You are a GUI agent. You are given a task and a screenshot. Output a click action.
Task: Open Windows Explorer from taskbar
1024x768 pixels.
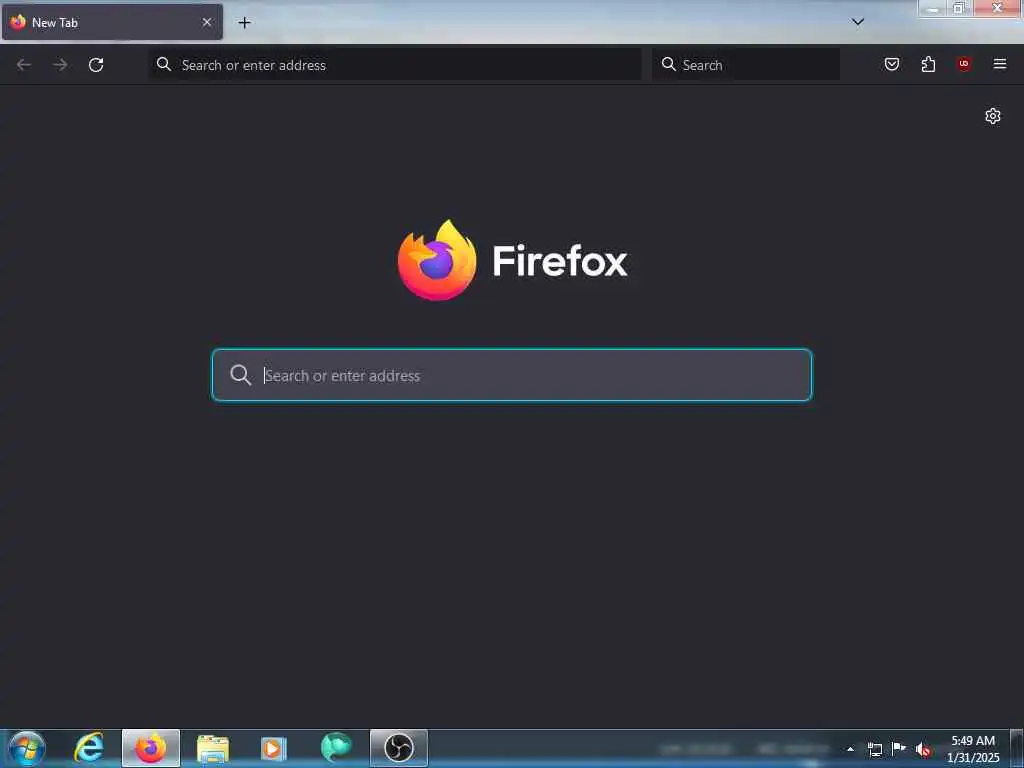[x=213, y=748]
